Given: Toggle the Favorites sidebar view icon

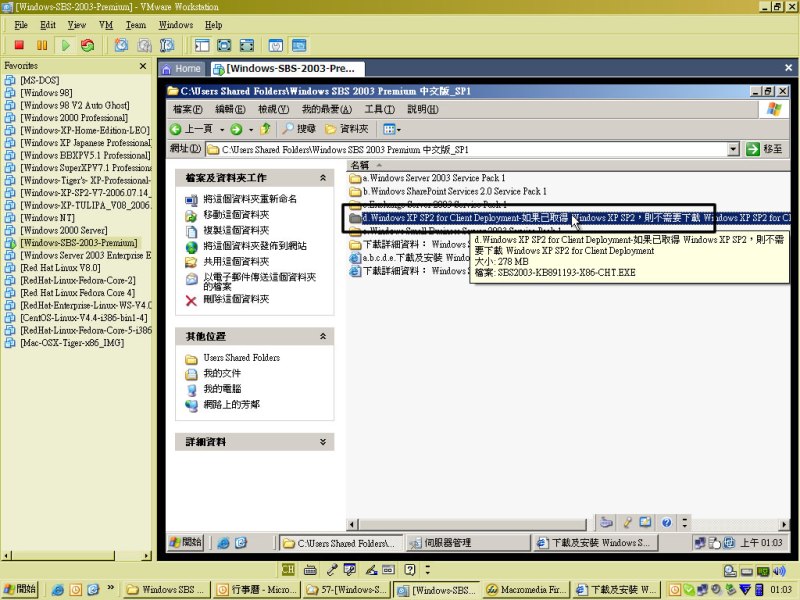Looking at the screenshot, I should (202, 45).
